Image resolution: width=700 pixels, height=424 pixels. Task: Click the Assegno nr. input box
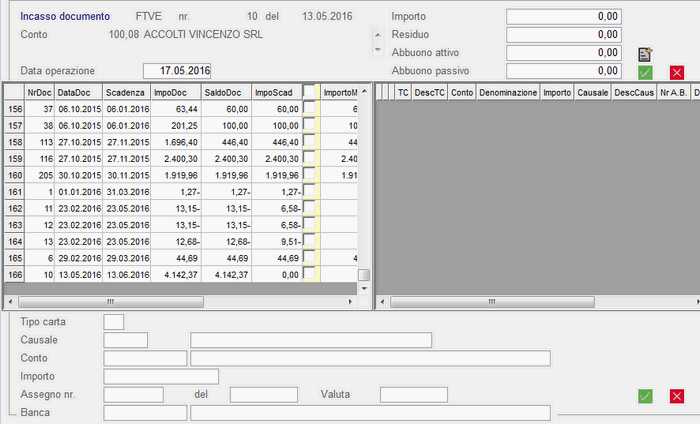pyautogui.click(x=133, y=395)
